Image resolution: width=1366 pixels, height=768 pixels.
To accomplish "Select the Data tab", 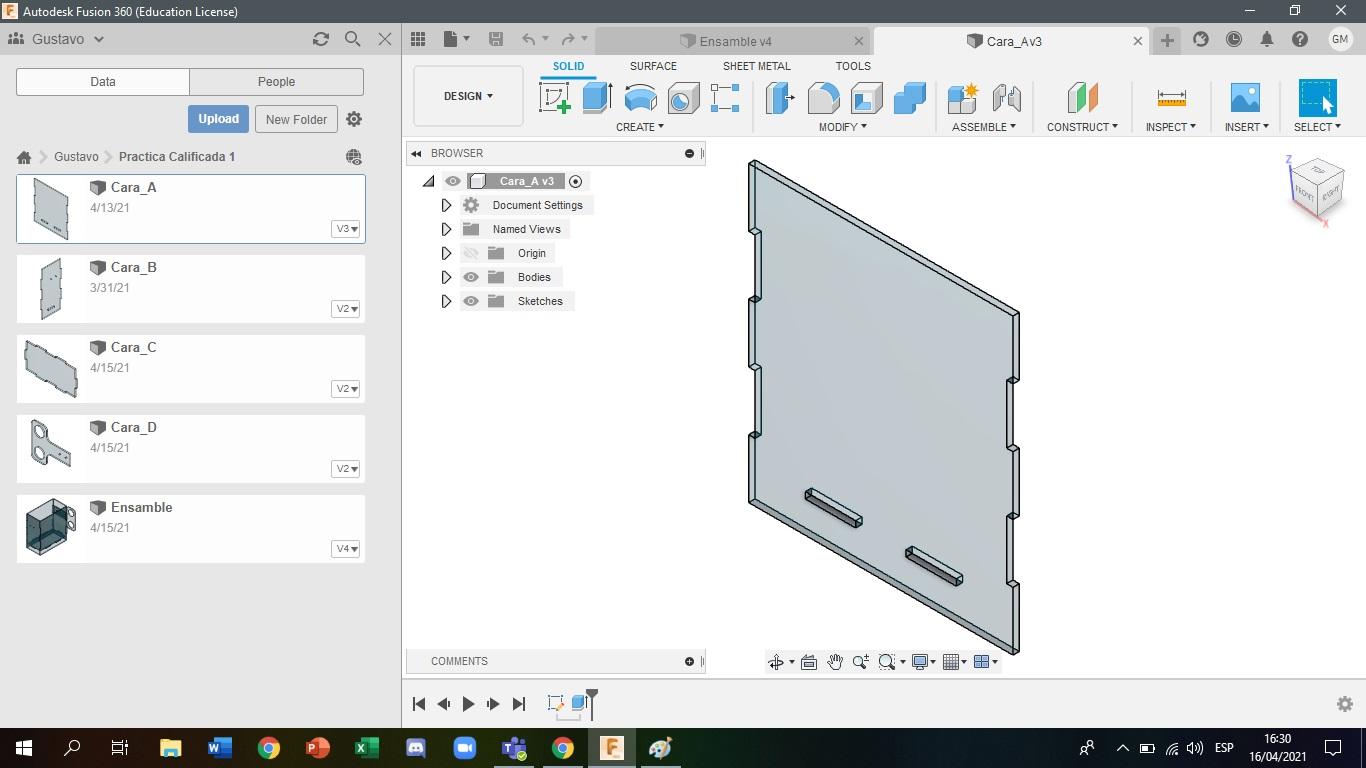I will tap(103, 82).
